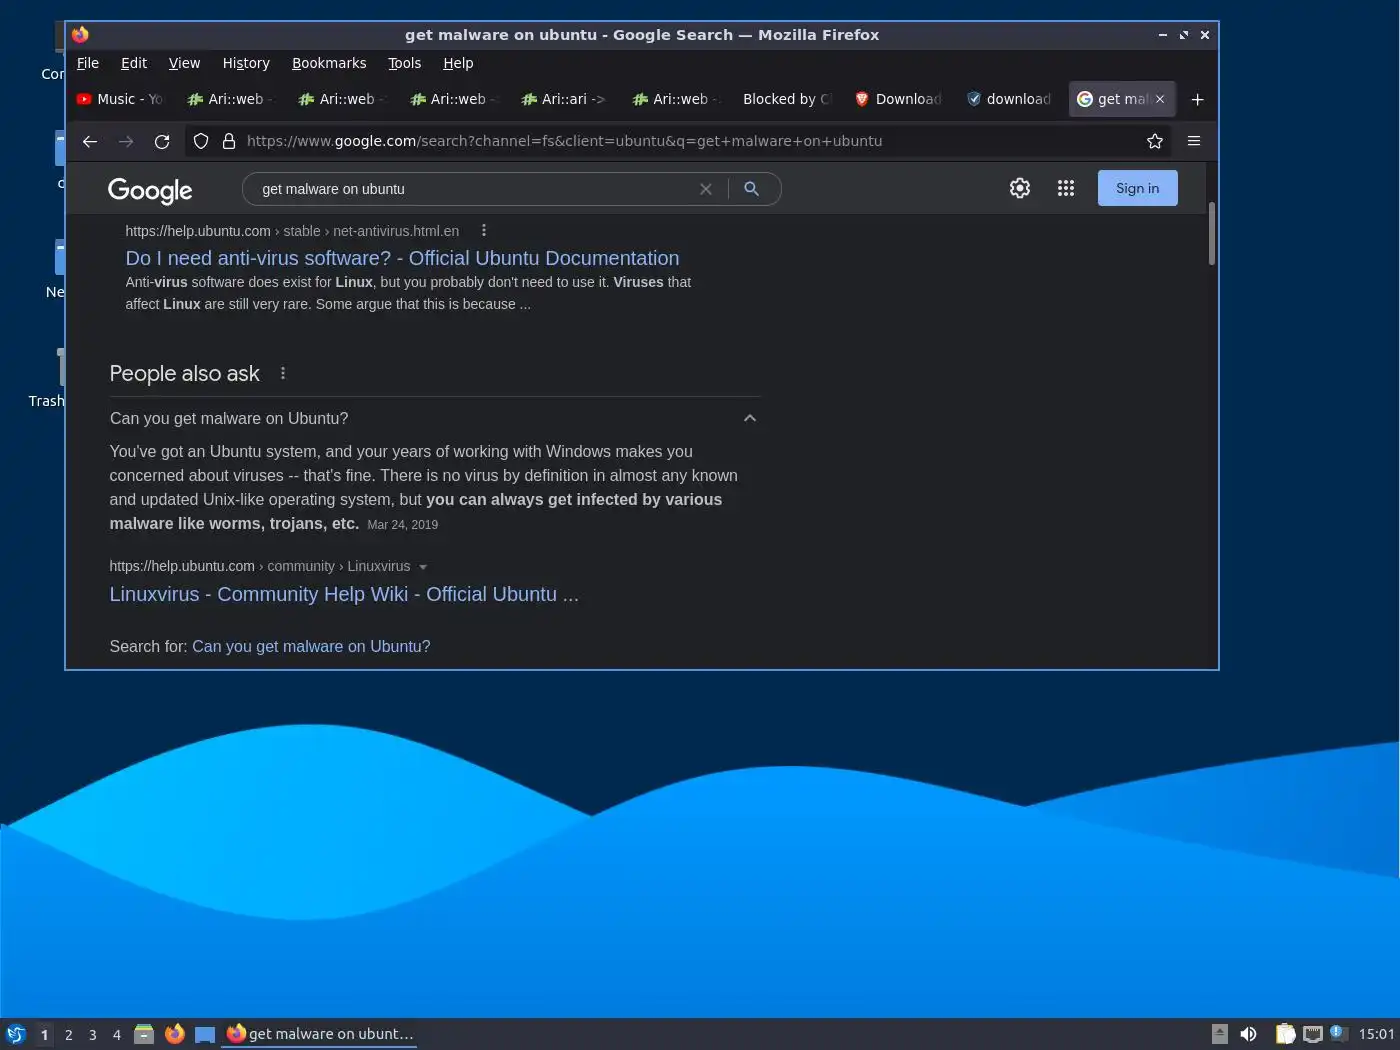The width and height of the screenshot is (1400, 1050).
Task: Switch to the Music - YouTube tab
Action: (121, 99)
